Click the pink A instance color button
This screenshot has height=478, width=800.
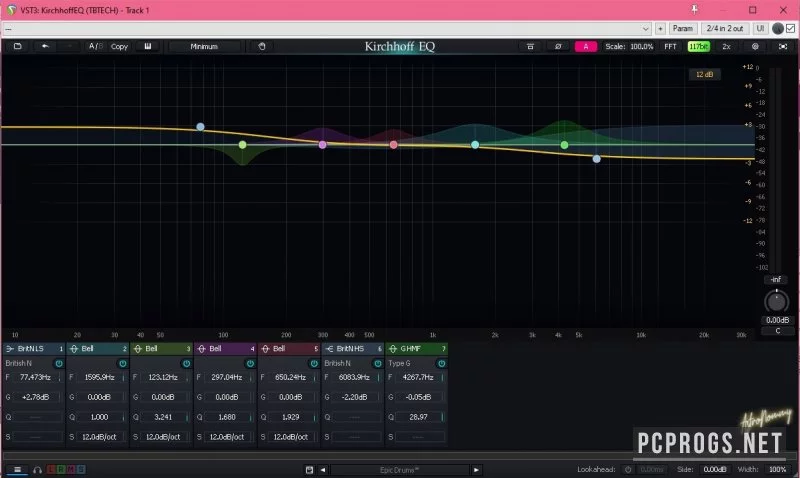(x=586, y=46)
